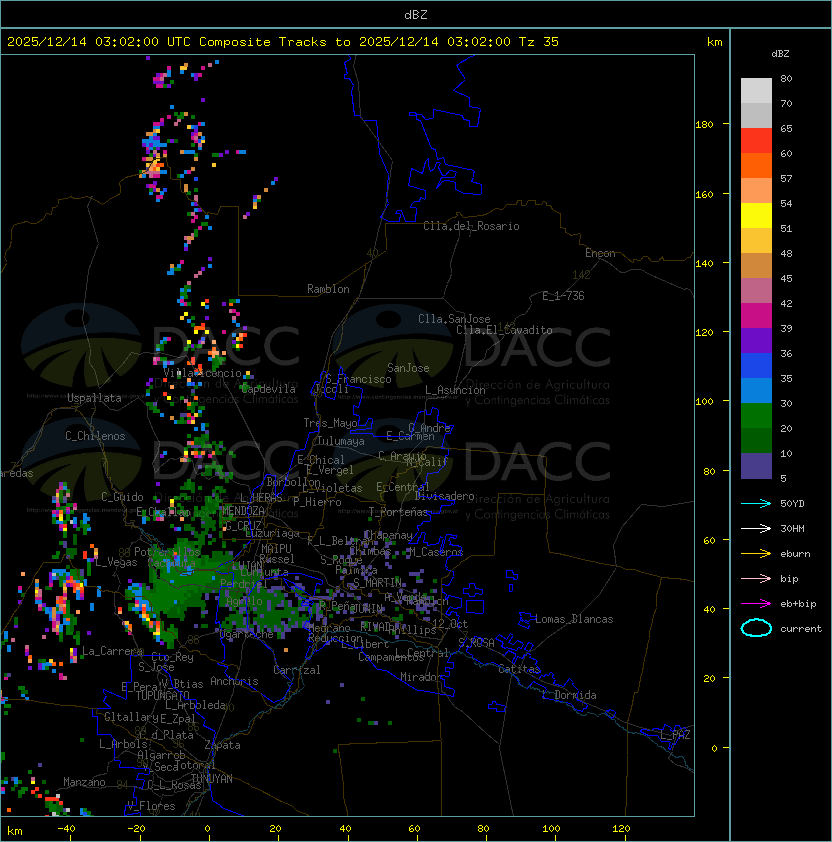Click the S_MARTIN place label
832x842 pixels.
(377, 583)
